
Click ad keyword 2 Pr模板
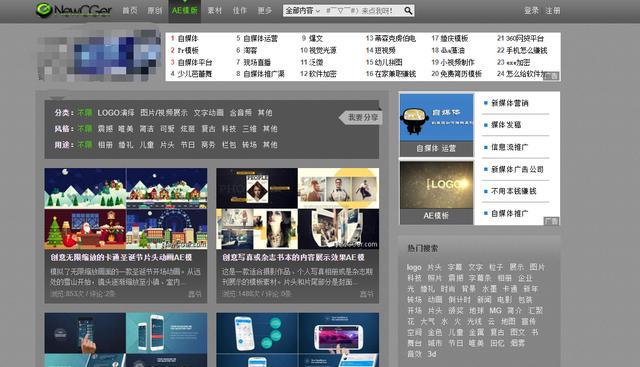[188, 50]
